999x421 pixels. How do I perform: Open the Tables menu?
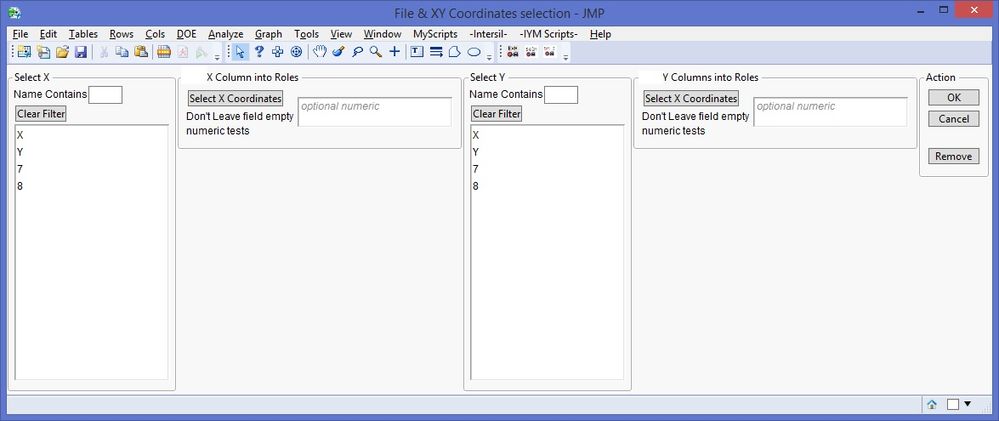[83, 34]
